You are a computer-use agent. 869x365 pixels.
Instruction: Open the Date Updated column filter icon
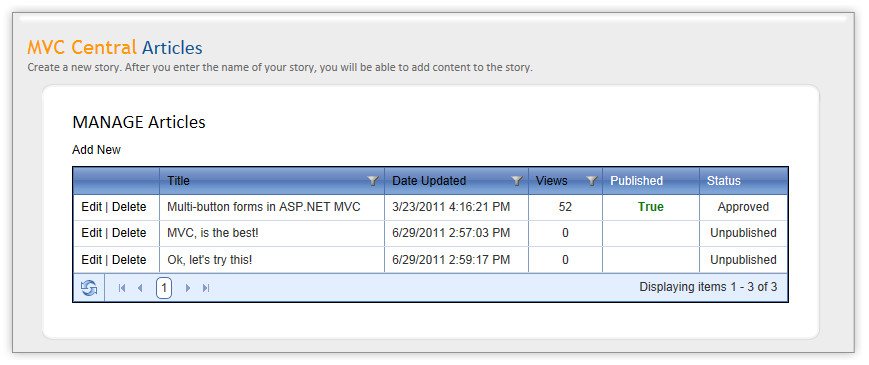tap(517, 181)
